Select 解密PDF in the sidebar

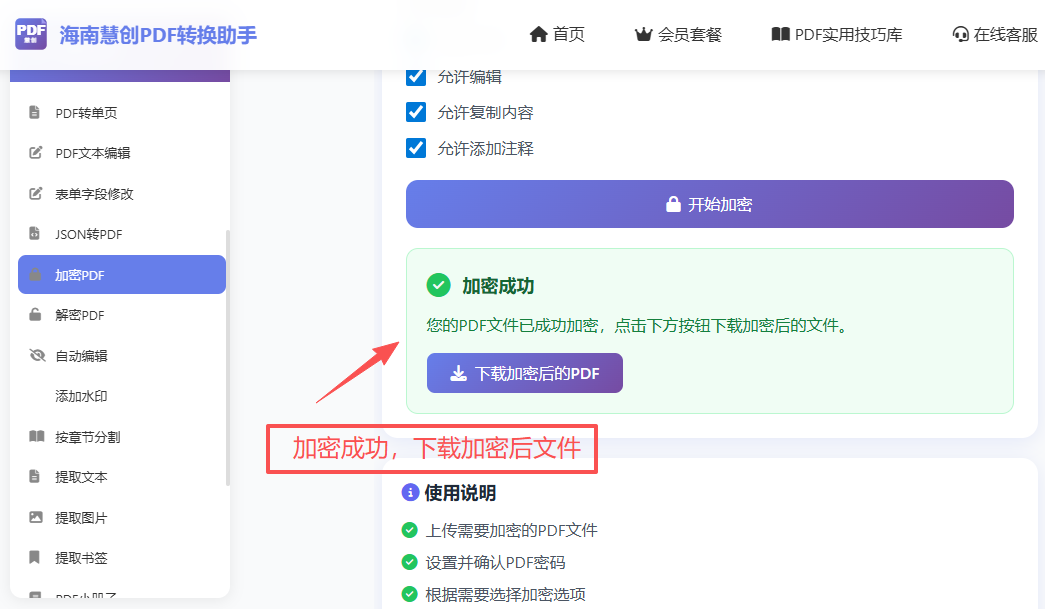[x=122, y=315]
